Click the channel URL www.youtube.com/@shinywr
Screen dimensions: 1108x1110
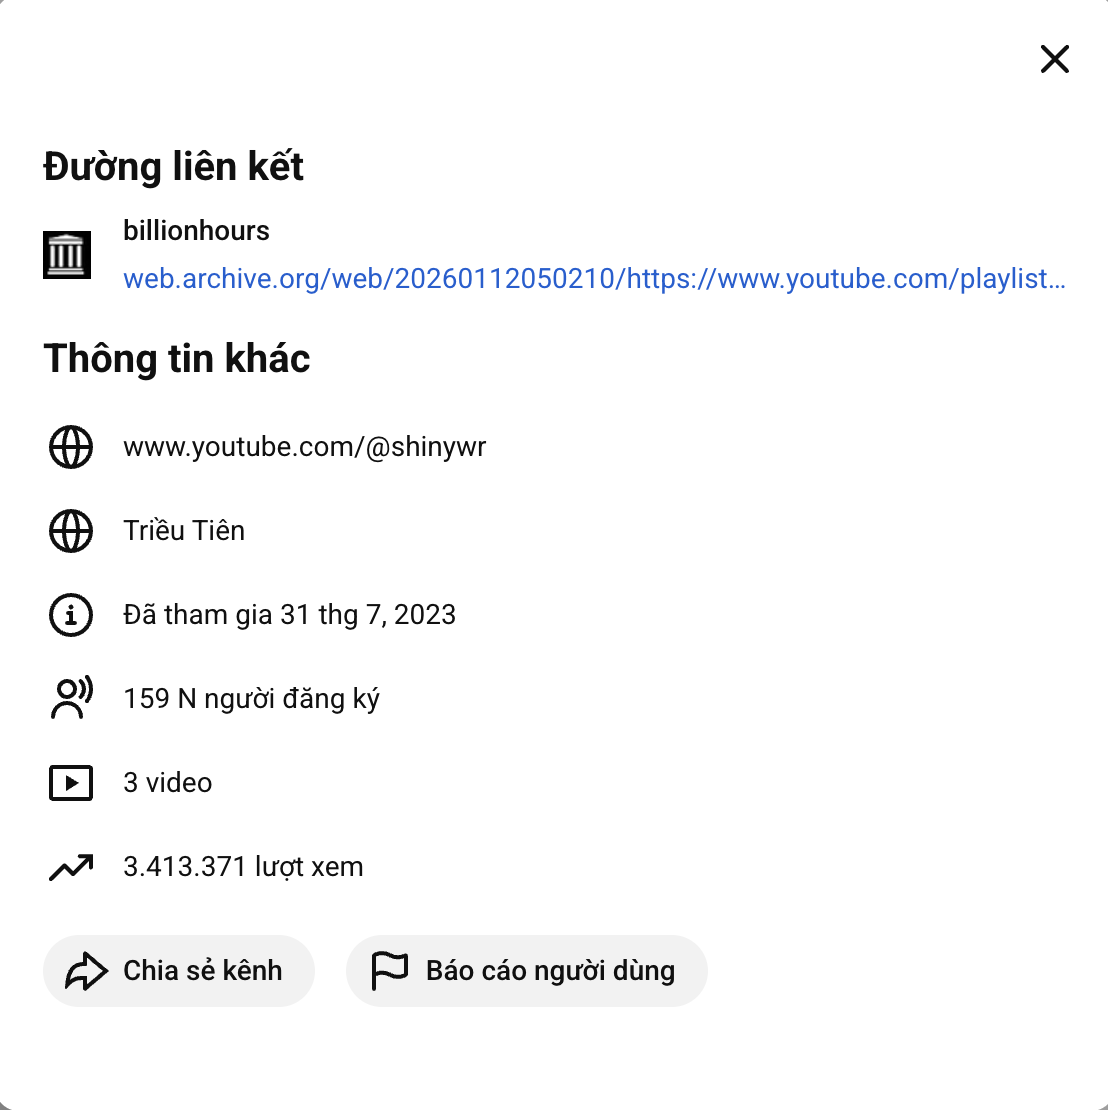(x=304, y=447)
